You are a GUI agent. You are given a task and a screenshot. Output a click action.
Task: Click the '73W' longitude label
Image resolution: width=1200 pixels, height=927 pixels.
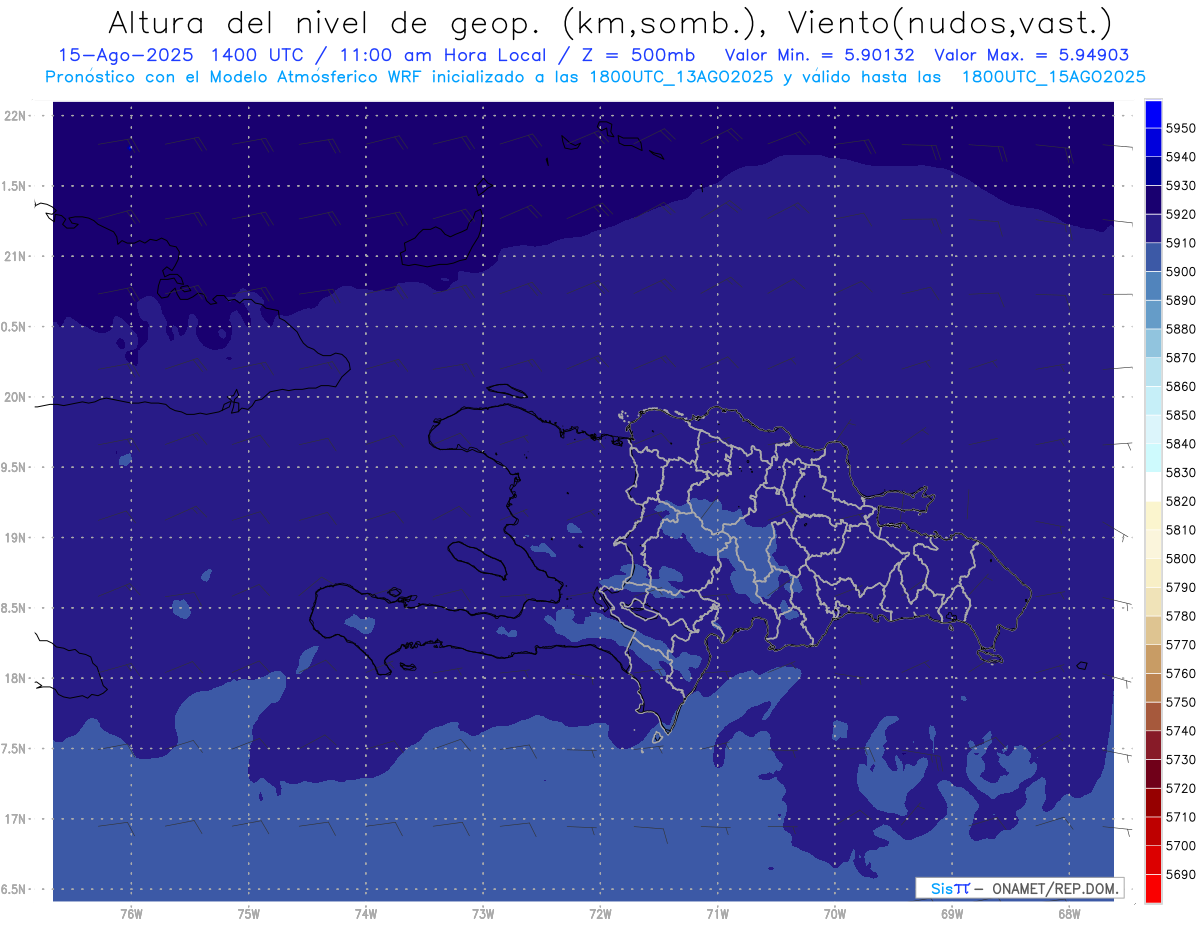[x=483, y=914]
